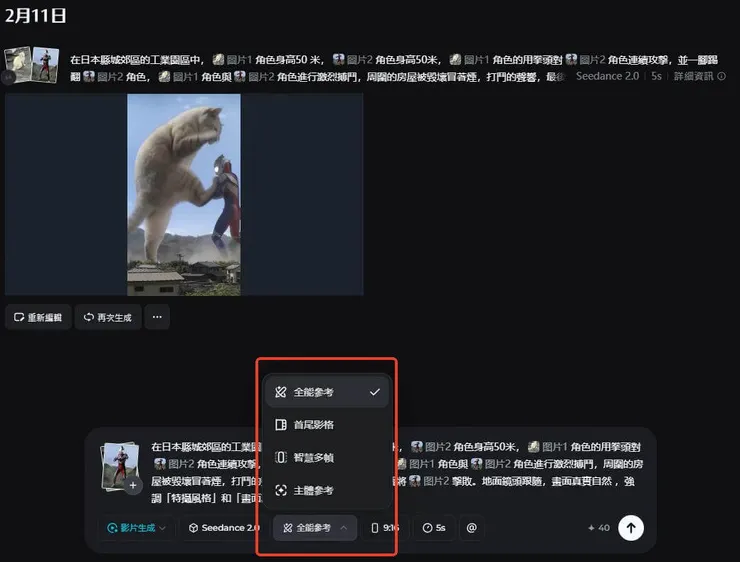Click the 智慧多幀 multi-frame icon
Screen dimensions: 740x562
click(281, 457)
